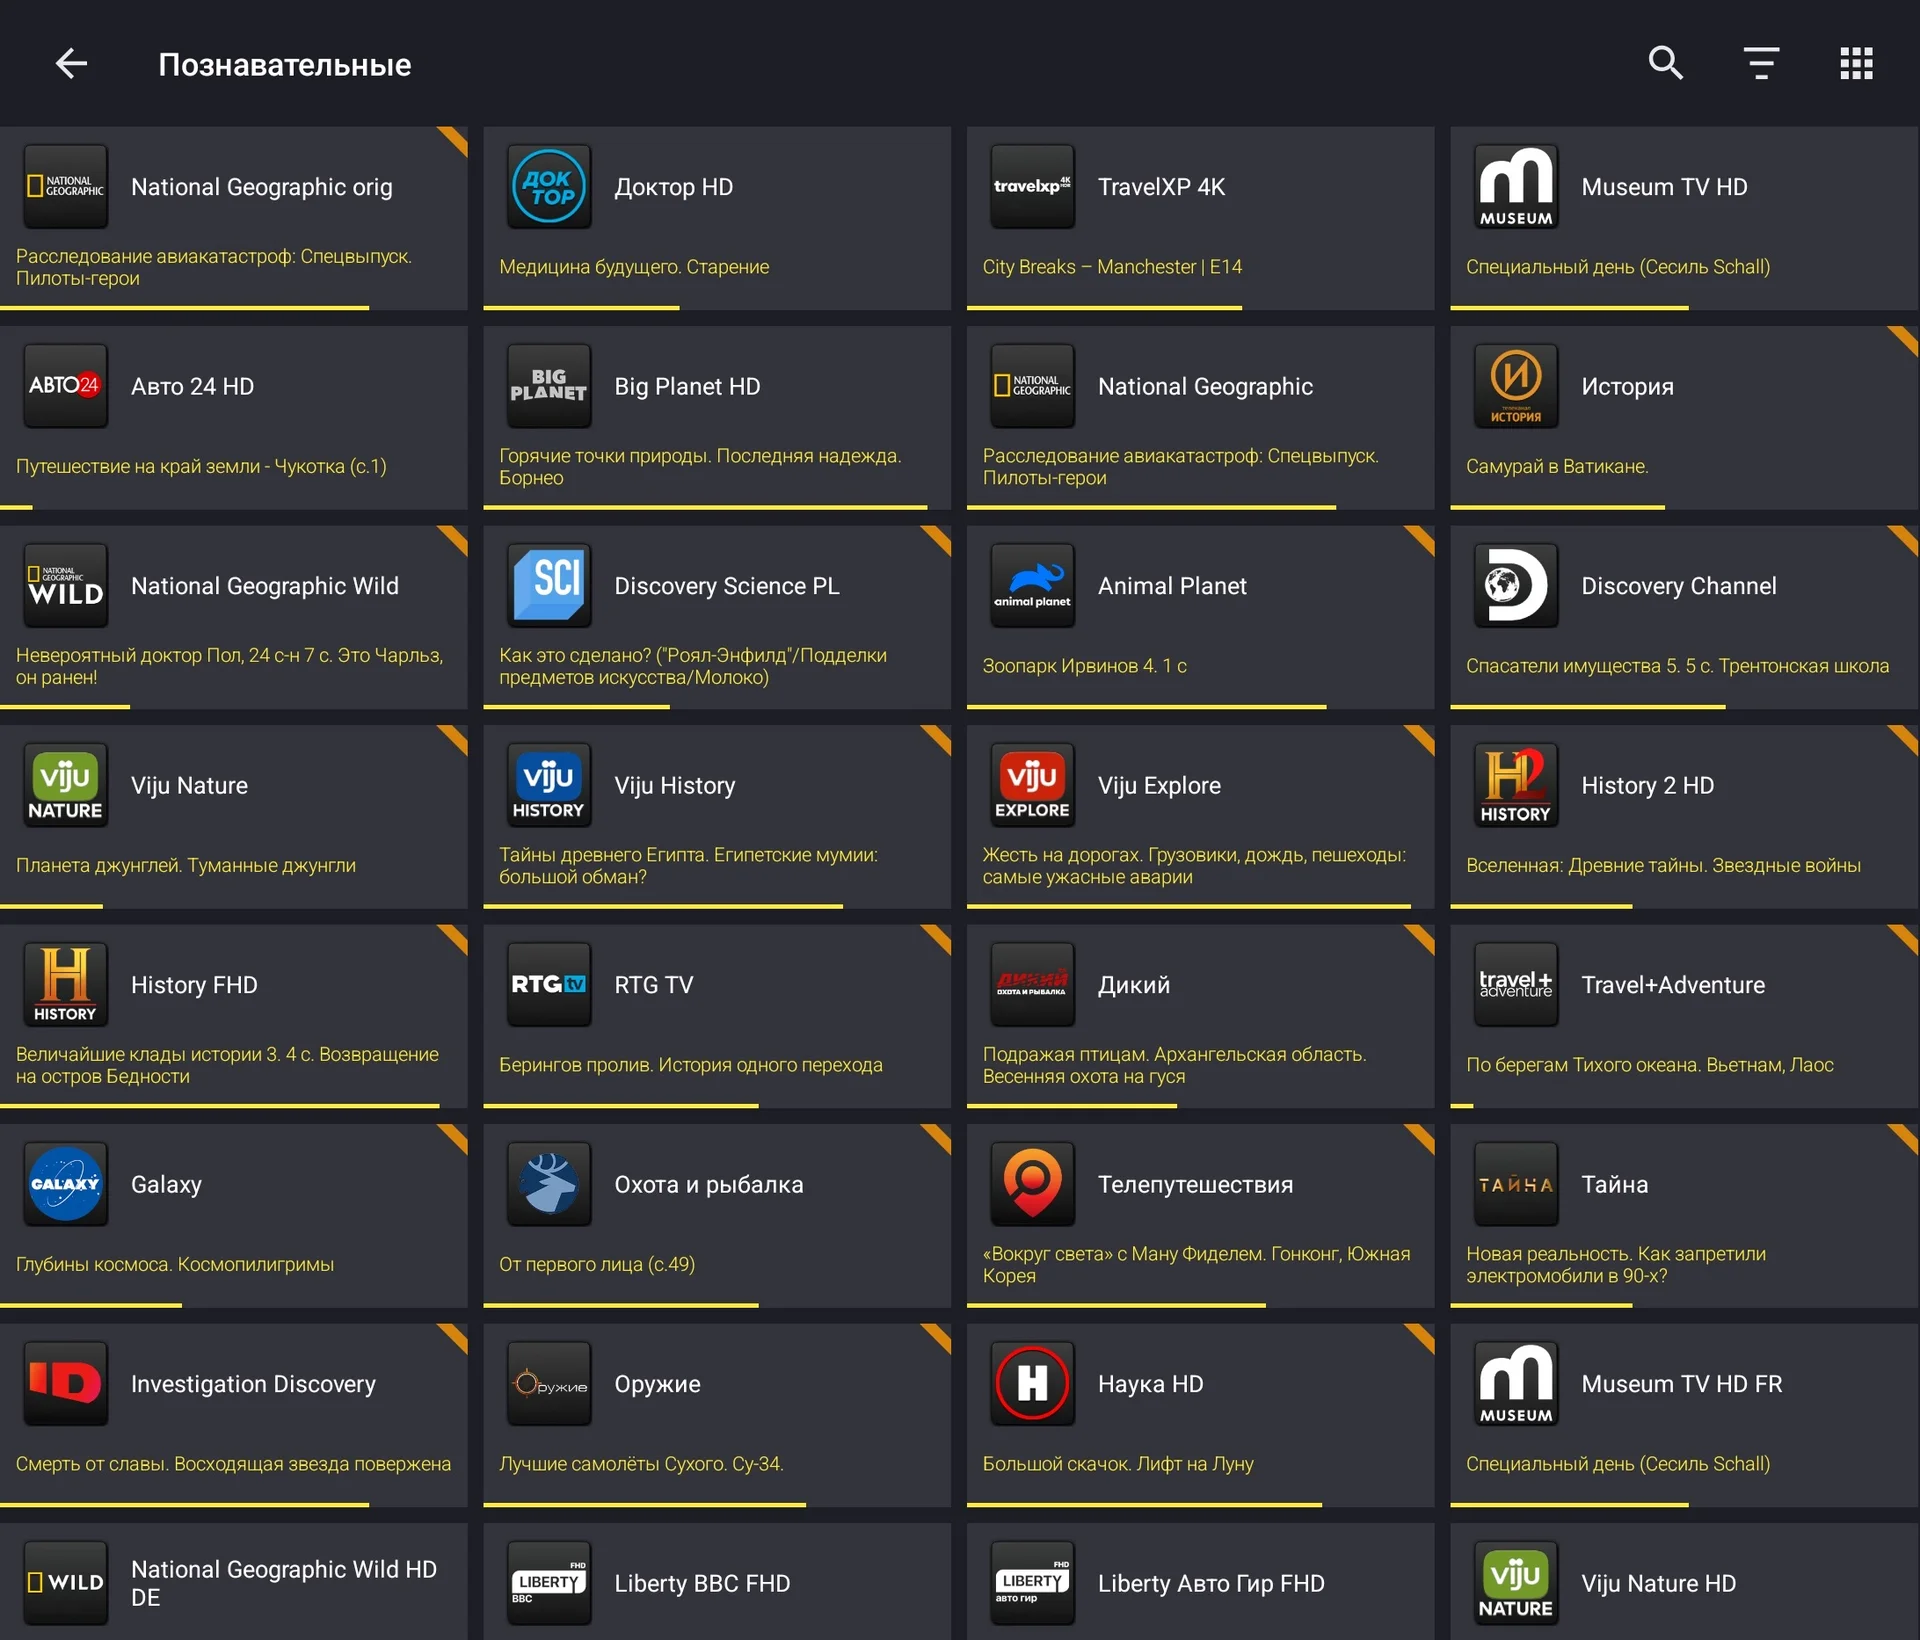Tap the Оружие channel logo

coord(549,1384)
